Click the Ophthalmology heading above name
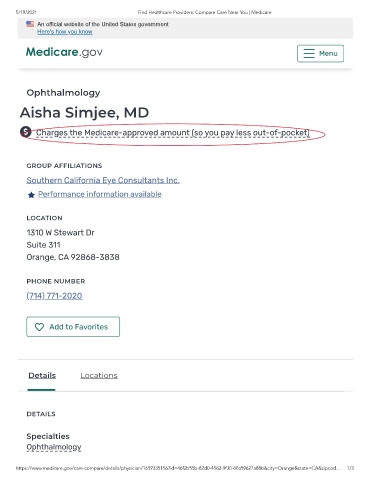The height and width of the screenshot is (480, 370). click(x=63, y=93)
